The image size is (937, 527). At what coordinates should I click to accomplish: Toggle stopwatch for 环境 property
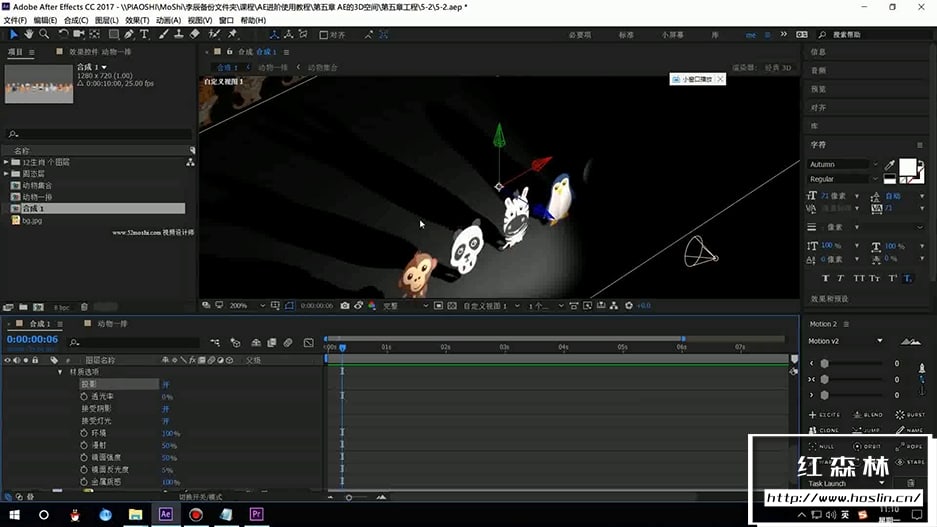pyautogui.click(x=84, y=433)
